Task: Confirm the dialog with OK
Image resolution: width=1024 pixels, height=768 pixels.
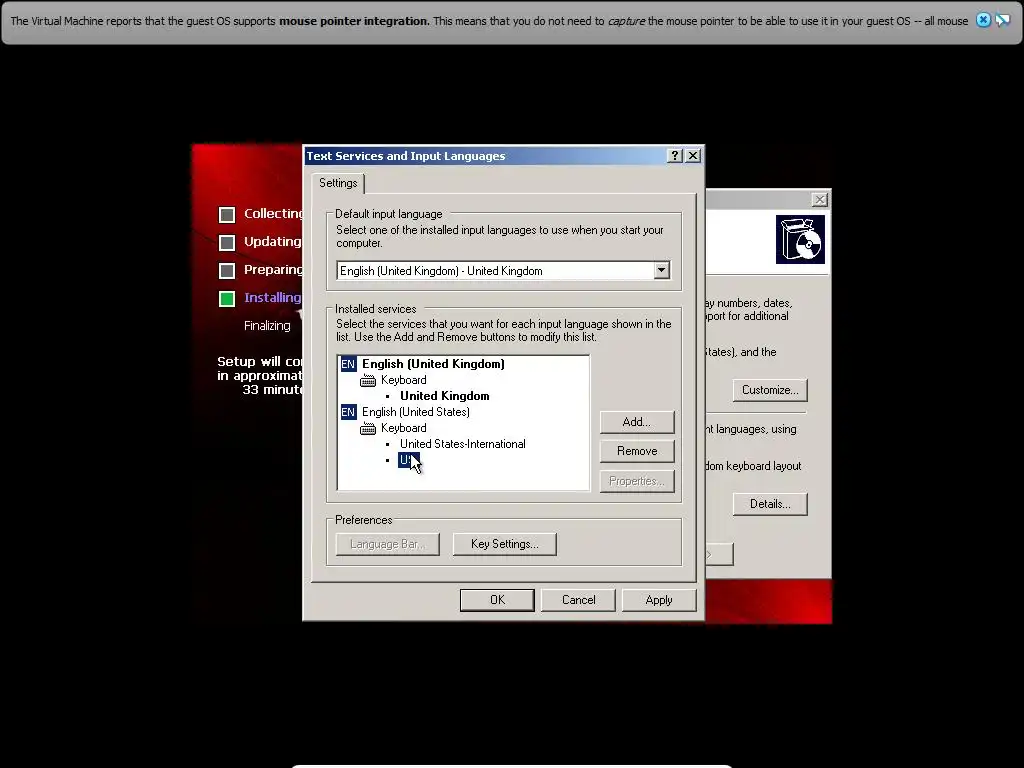Action: pyautogui.click(x=497, y=600)
